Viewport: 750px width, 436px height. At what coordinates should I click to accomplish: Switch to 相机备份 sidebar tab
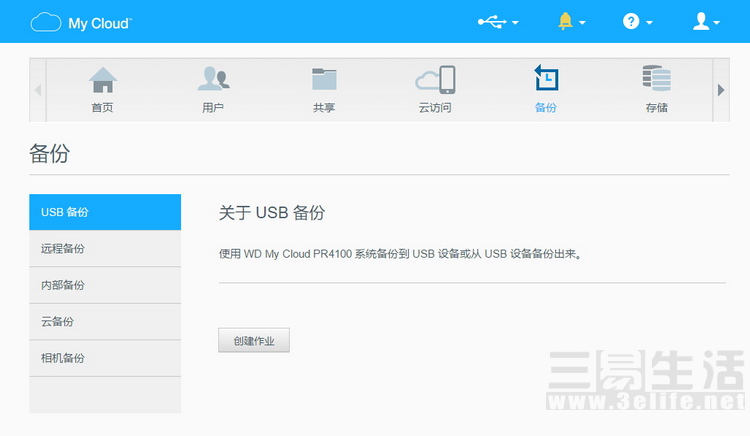point(105,358)
